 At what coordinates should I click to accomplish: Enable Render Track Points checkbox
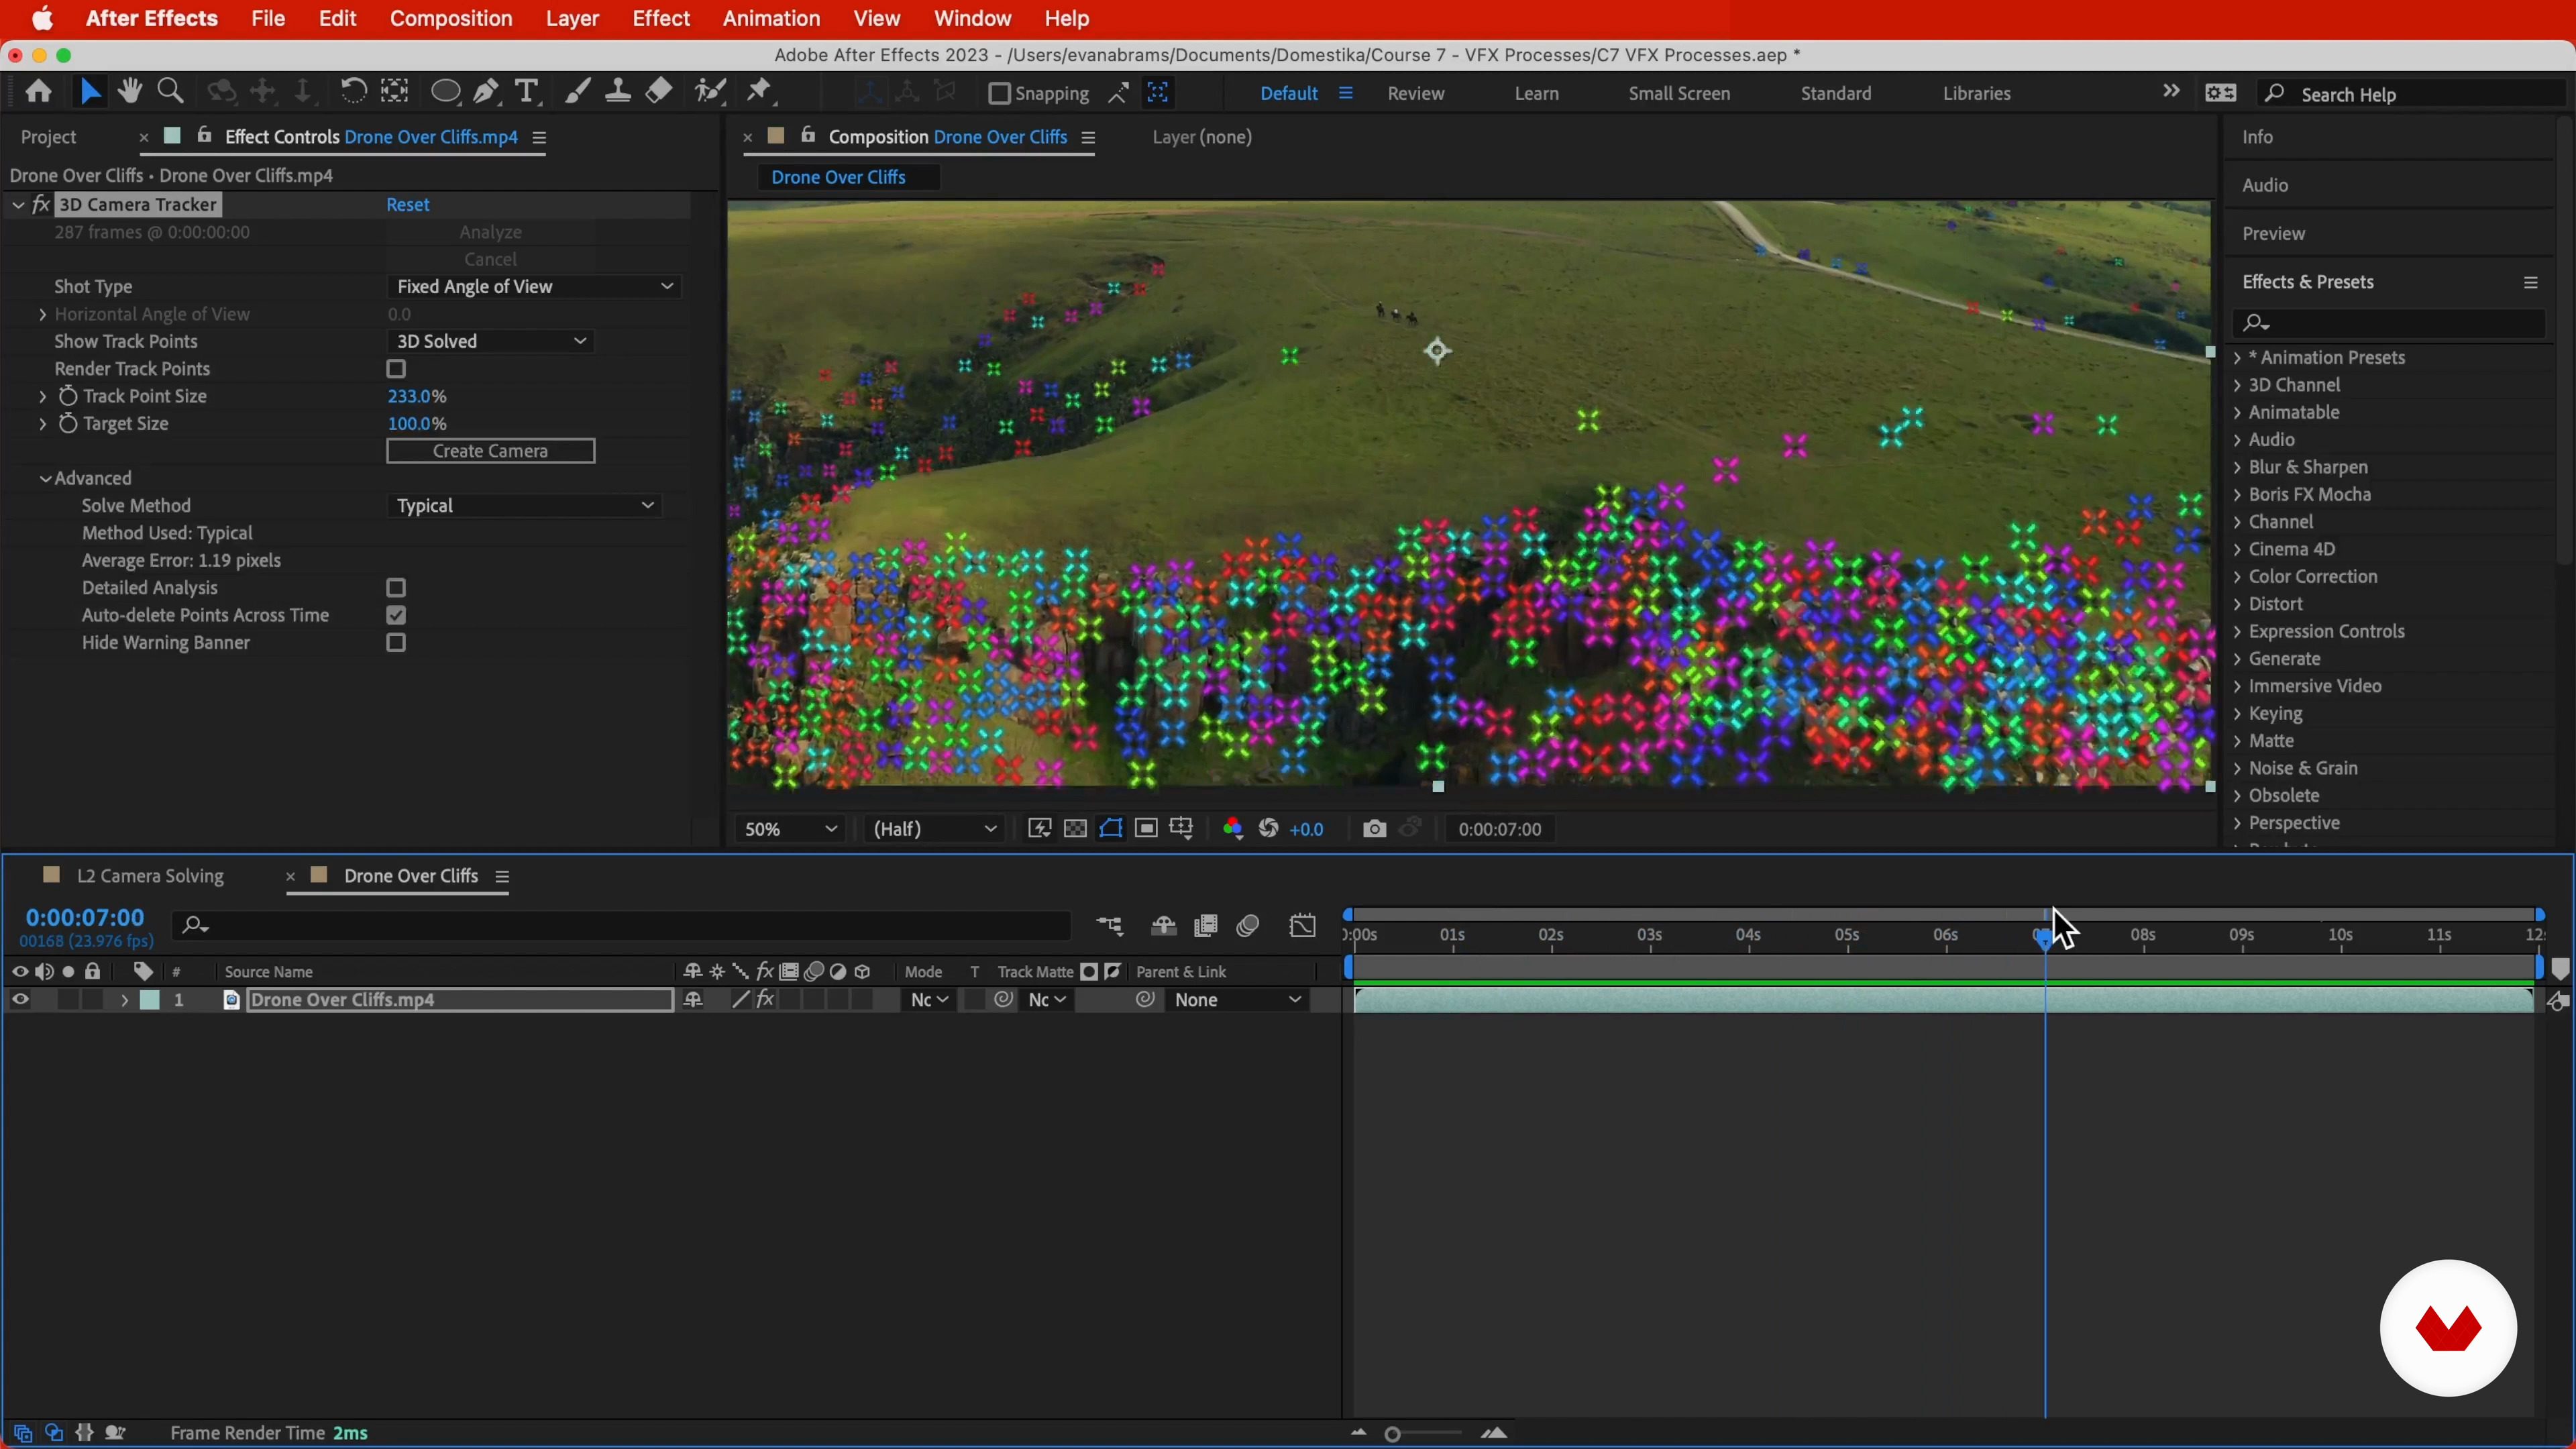[x=396, y=369]
